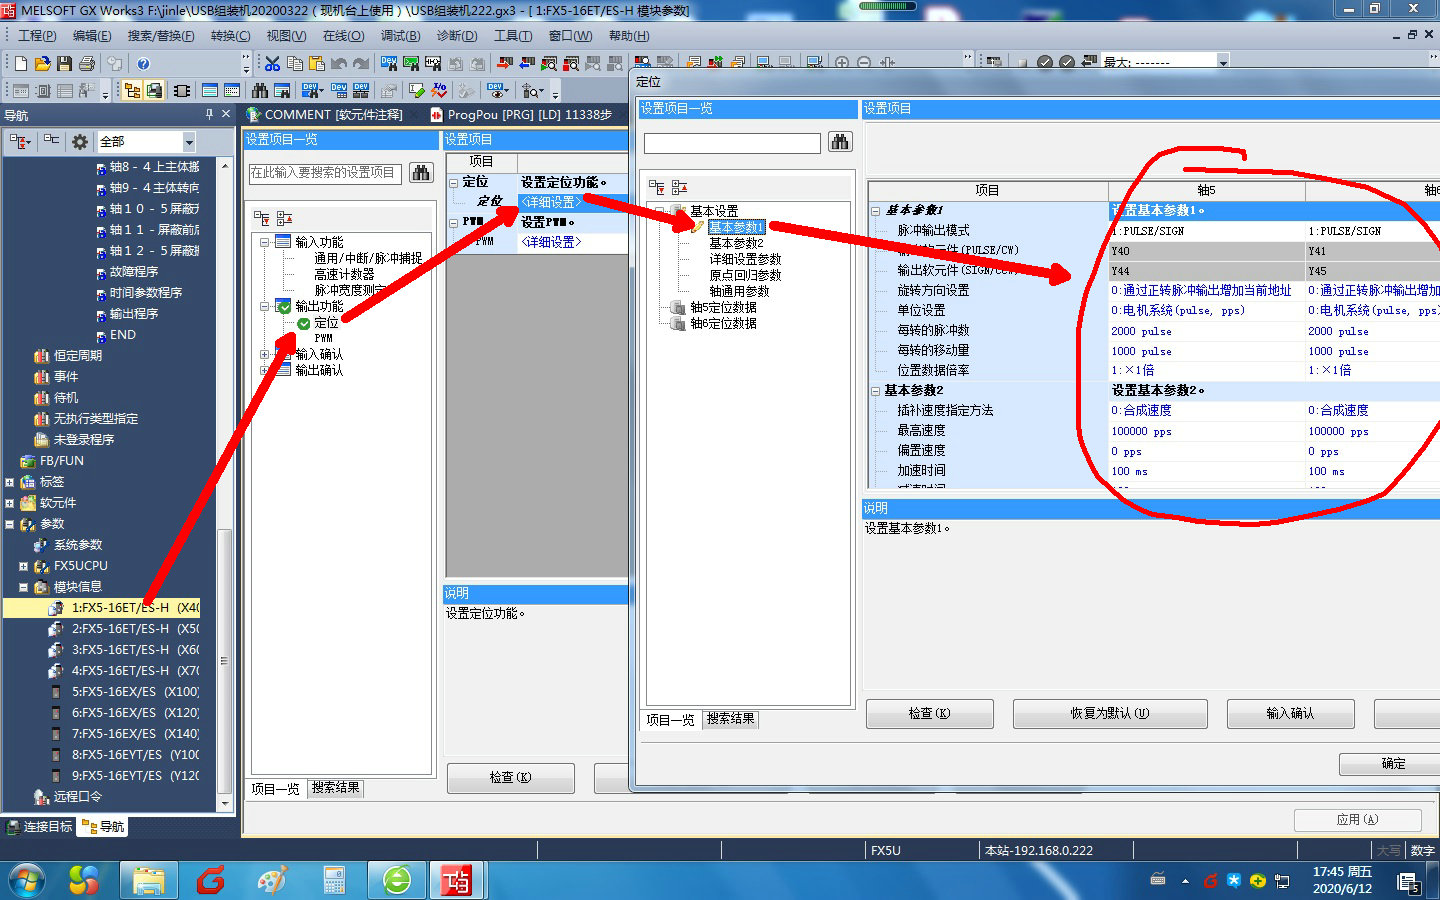Open the navigation filter dropdown showing 全部
Viewport: 1440px width, 900px height.
click(x=188, y=142)
